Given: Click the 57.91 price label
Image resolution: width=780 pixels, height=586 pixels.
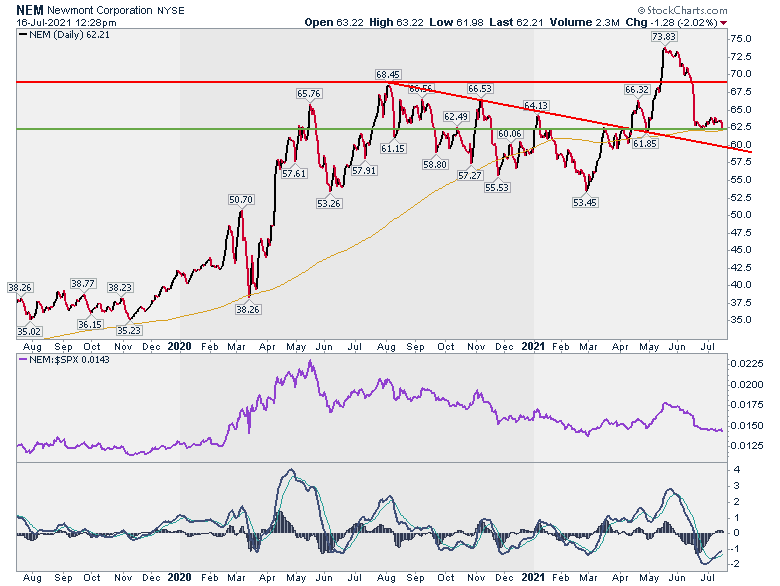Looking at the screenshot, I should point(364,171).
